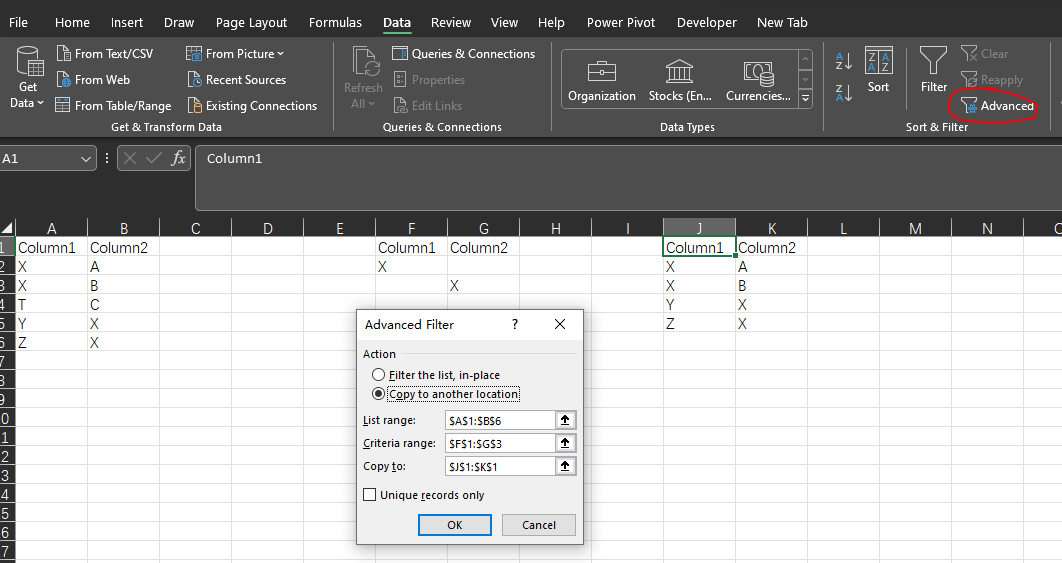This screenshot has width=1062, height=563.
Task: Select 'Filter the list, in-place' option
Action: pos(378,375)
